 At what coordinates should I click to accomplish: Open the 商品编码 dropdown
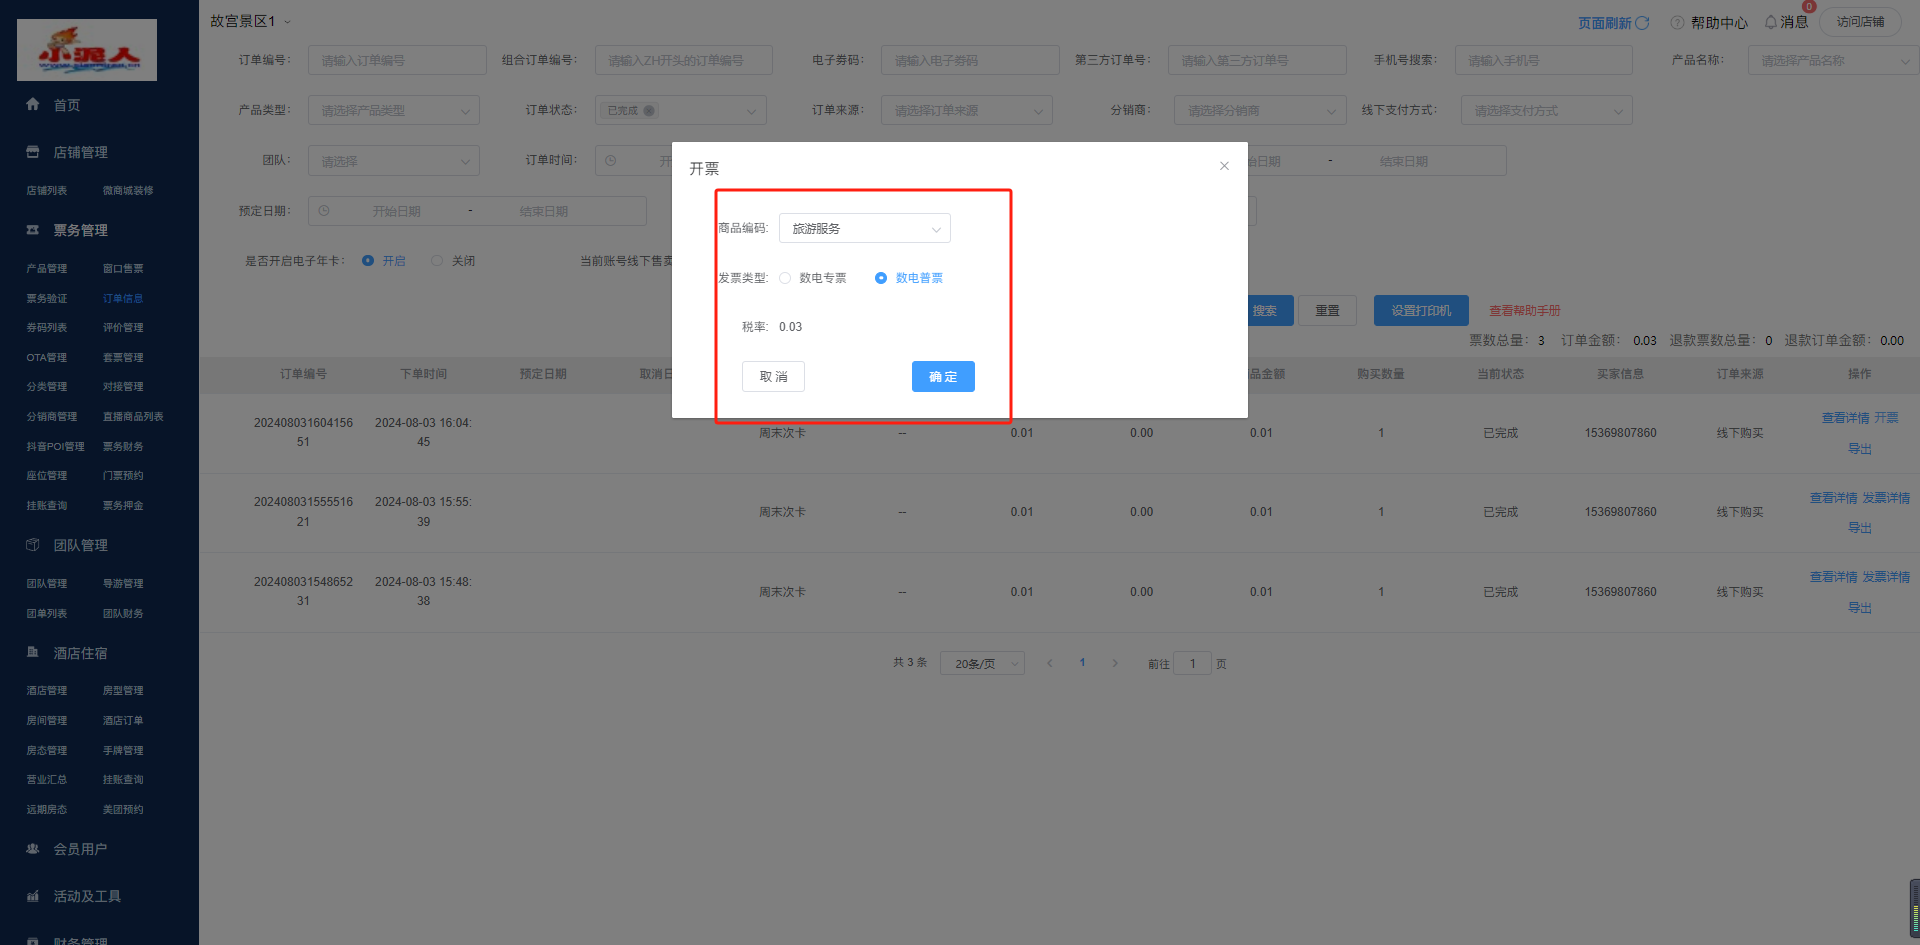(x=864, y=229)
